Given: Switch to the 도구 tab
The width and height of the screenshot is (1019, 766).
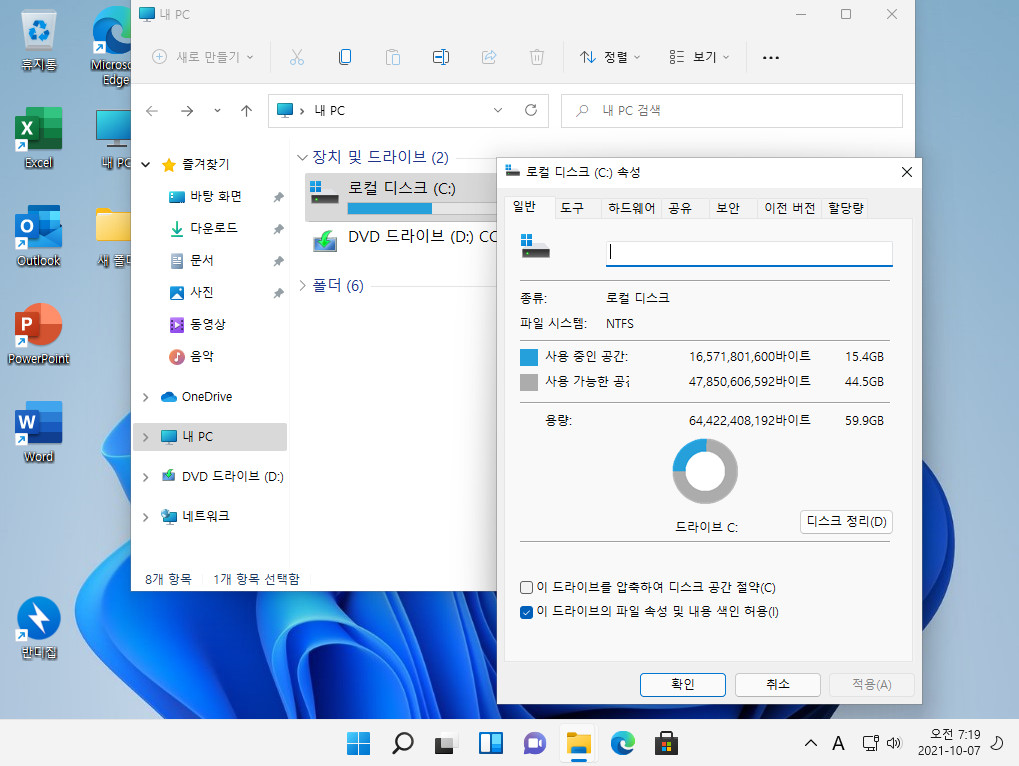Looking at the screenshot, I should (x=572, y=208).
